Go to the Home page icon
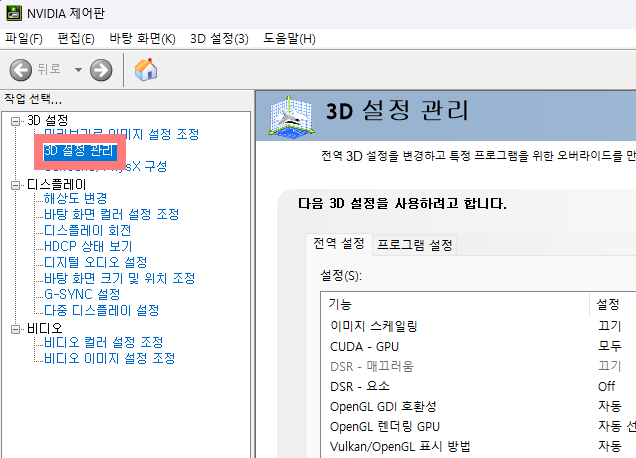636x458 pixels. coord(146,70)
